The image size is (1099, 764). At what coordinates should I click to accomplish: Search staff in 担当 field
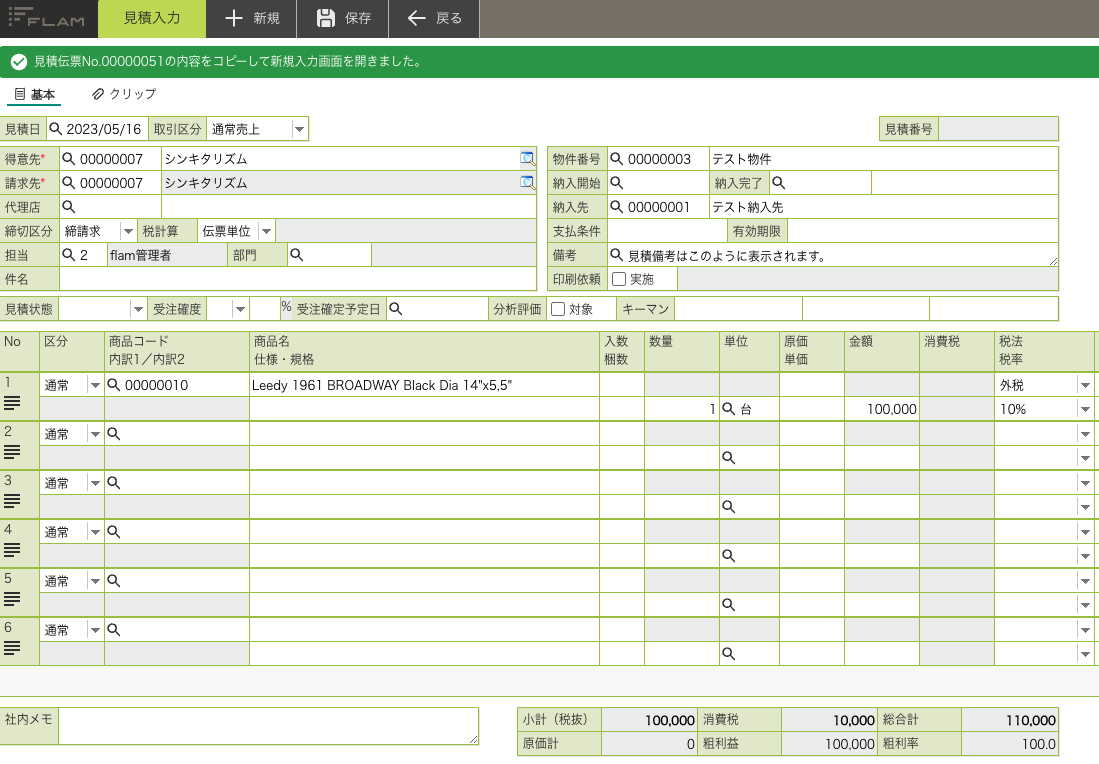click(x=69, y=254)
